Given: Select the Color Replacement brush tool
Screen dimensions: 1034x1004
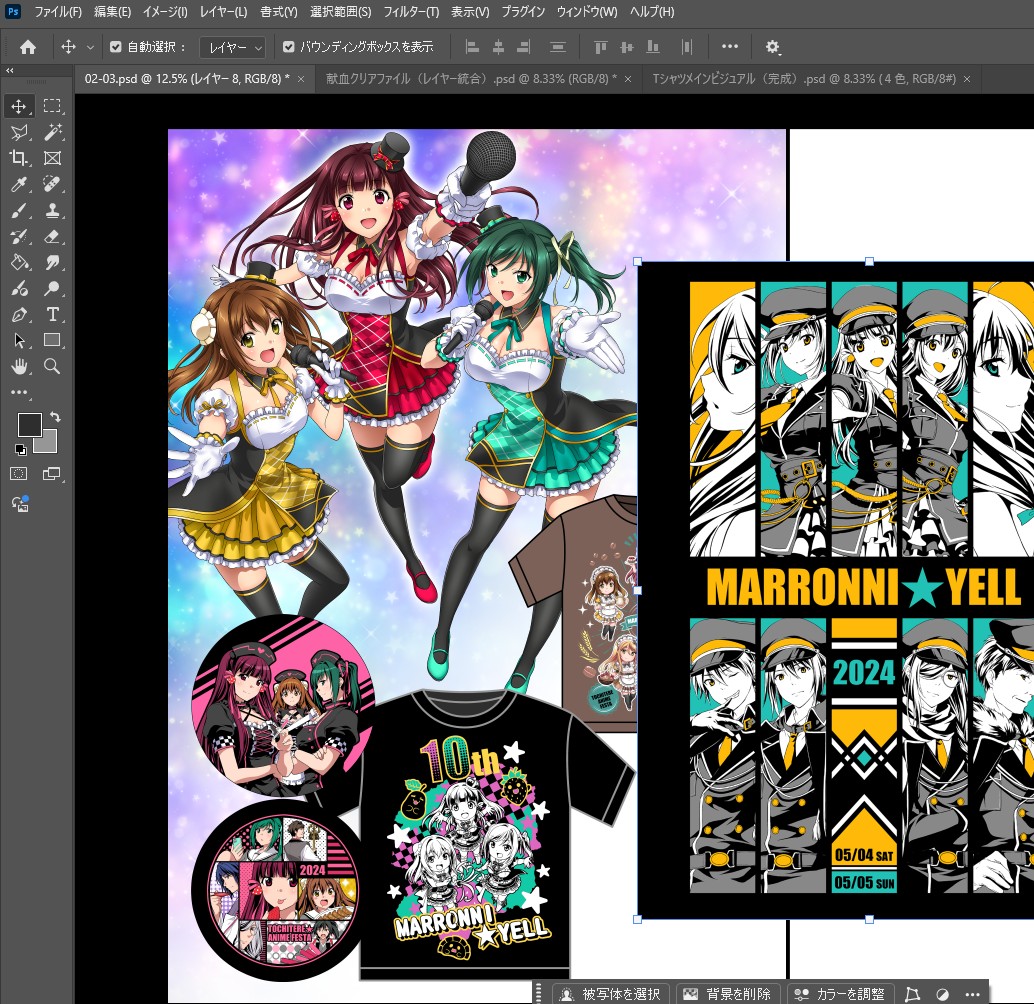Looking at the screenshot, I should (x=18, y=289).
